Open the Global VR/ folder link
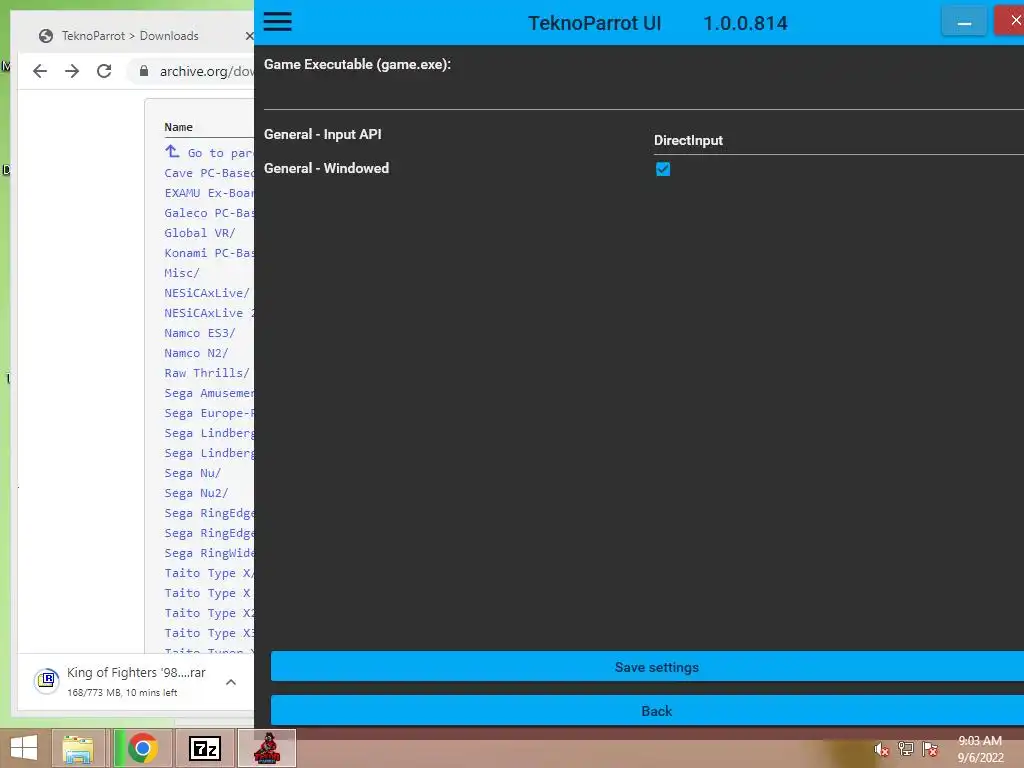 (200, 232)
